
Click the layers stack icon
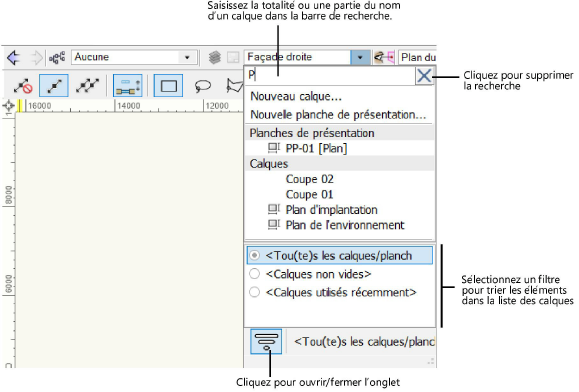click(215, 57)
